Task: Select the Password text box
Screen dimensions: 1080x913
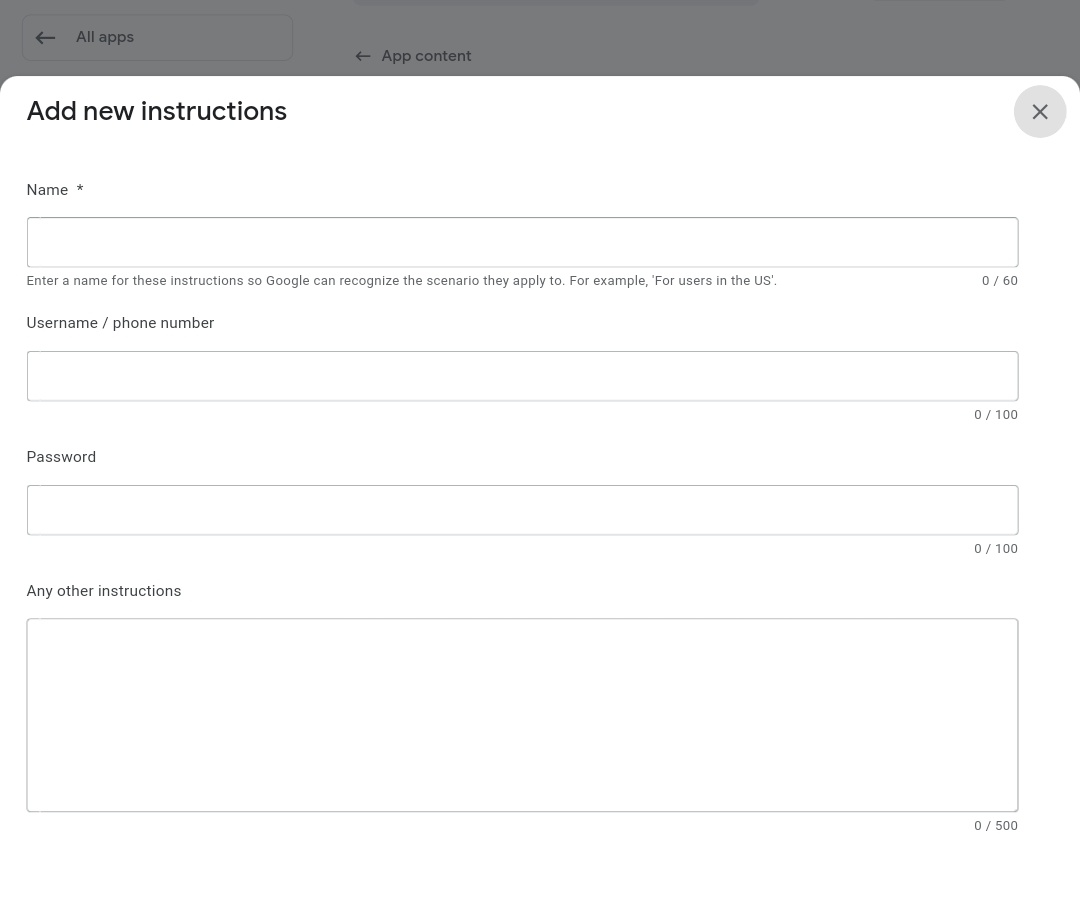Action: [x=521, y=510]
